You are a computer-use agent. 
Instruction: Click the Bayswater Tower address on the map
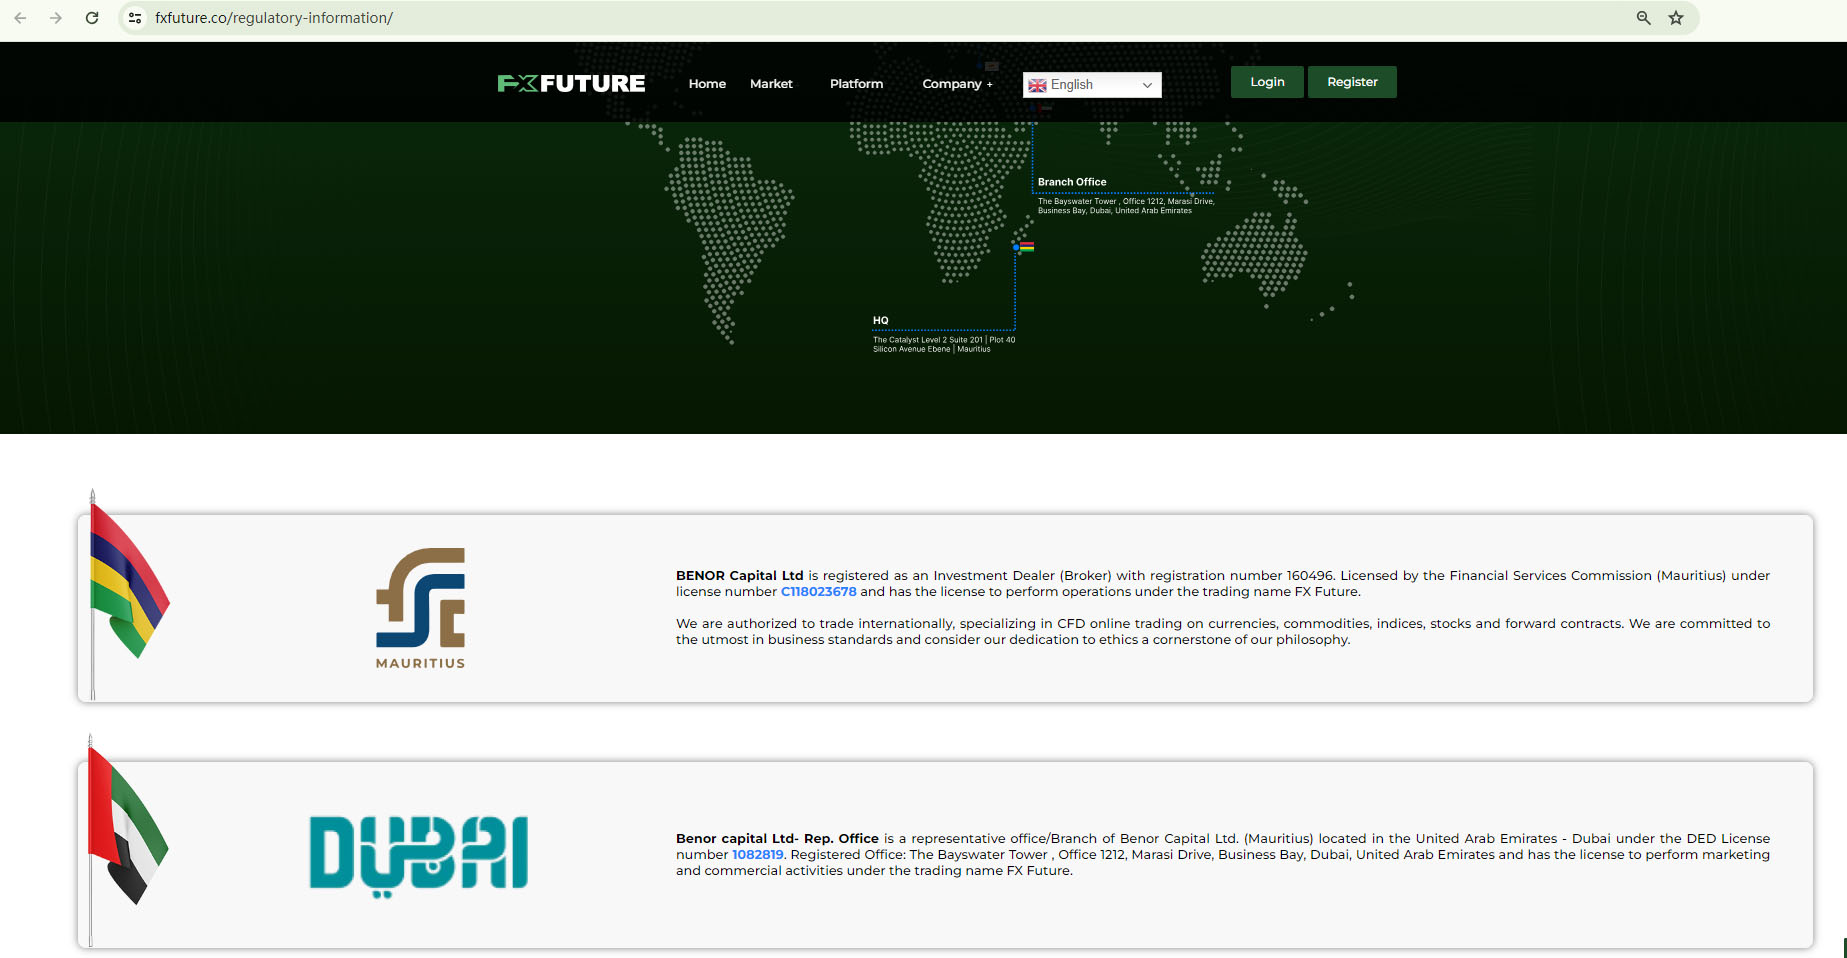pos(1126,206)
